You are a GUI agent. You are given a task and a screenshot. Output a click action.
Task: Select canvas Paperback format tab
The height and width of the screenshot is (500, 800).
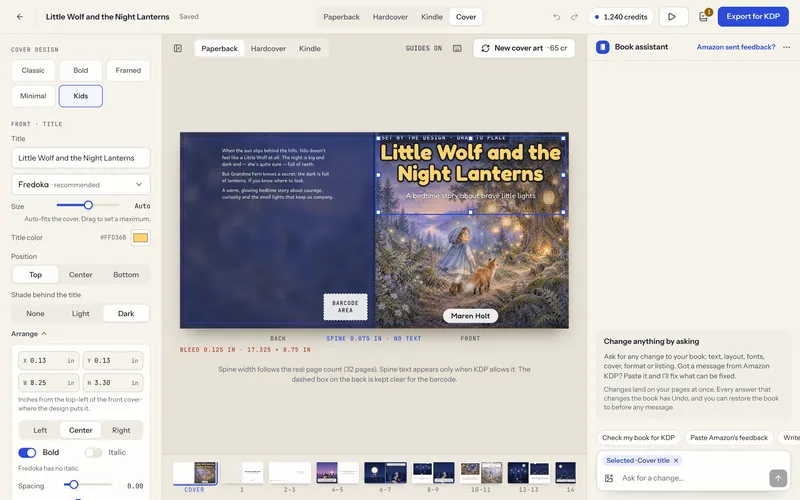[x=219, y=48]
